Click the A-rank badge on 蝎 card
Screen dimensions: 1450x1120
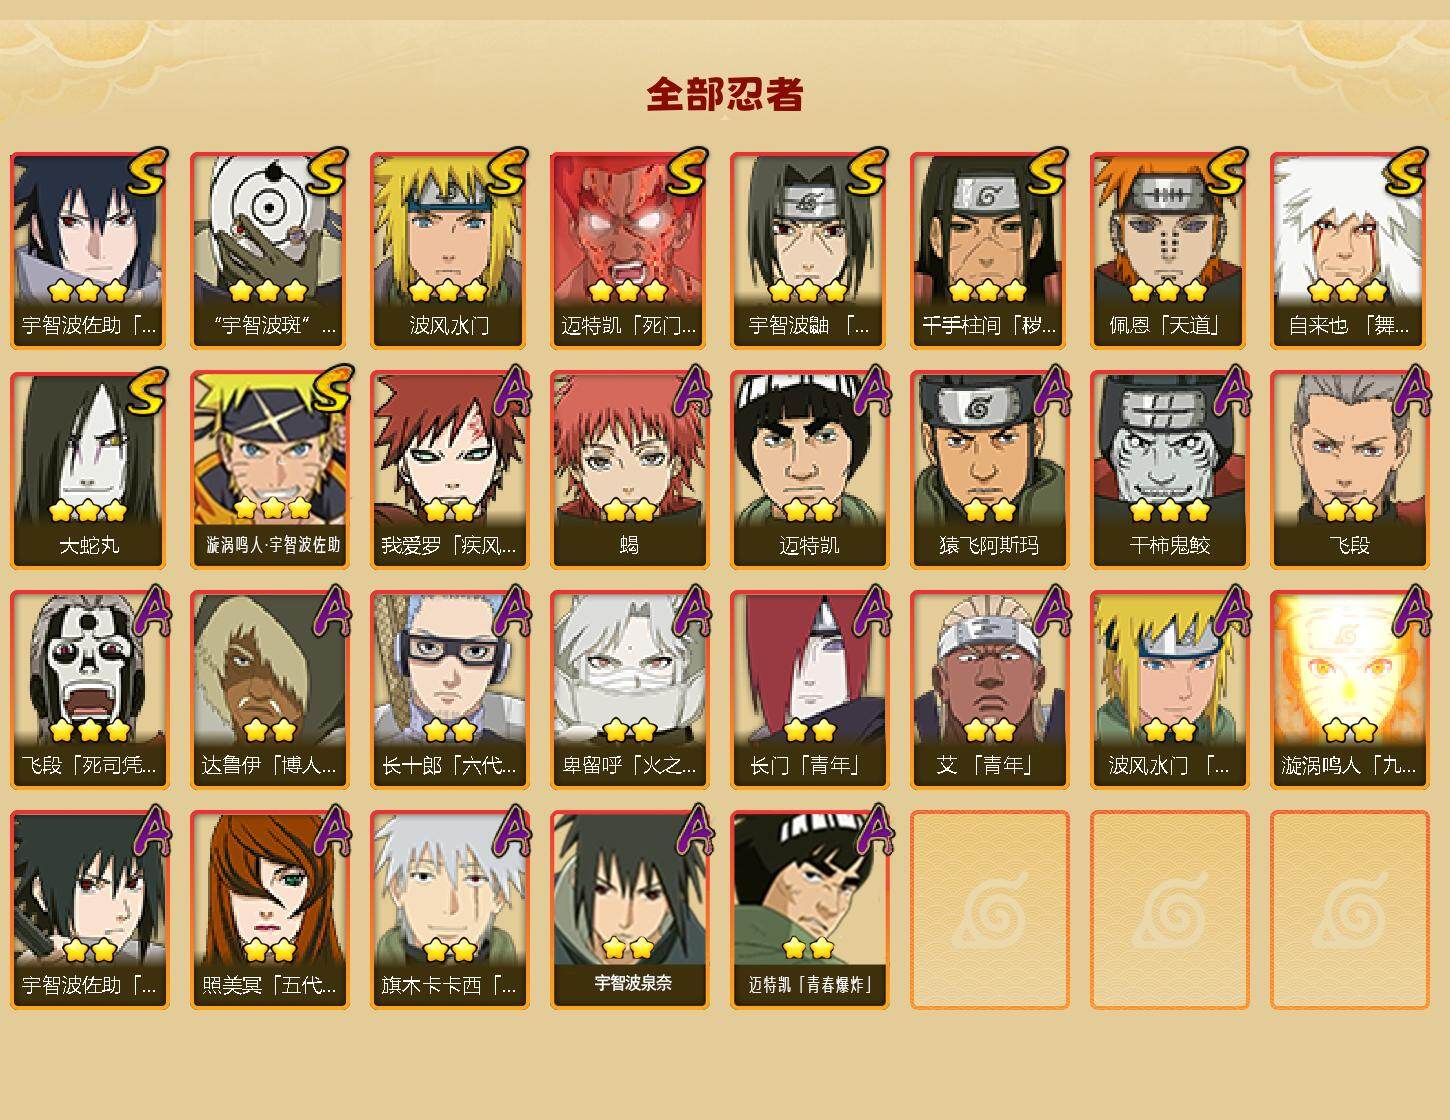[691, 391]
